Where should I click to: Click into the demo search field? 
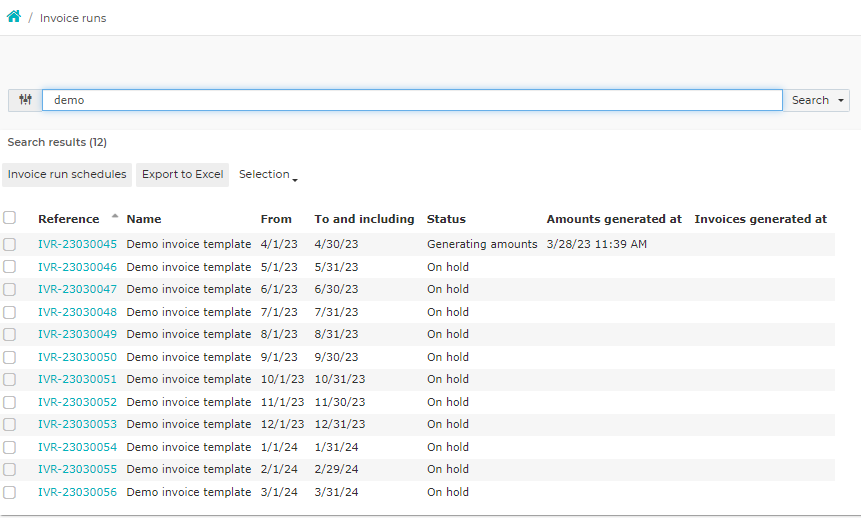point(412,100)
